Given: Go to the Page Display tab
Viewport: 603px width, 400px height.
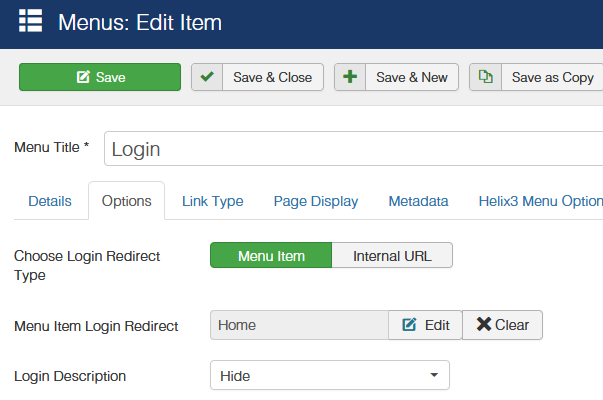Looking at the screenshot, I should (316, 201).
